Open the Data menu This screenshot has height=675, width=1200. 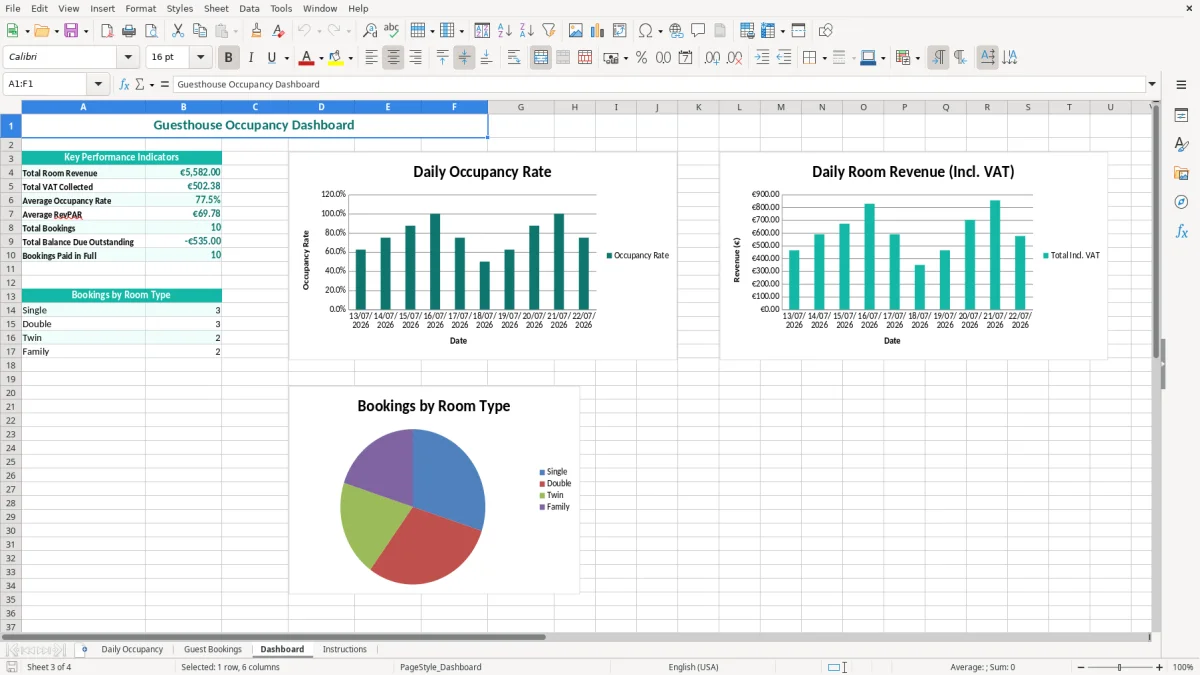(249, 8)
